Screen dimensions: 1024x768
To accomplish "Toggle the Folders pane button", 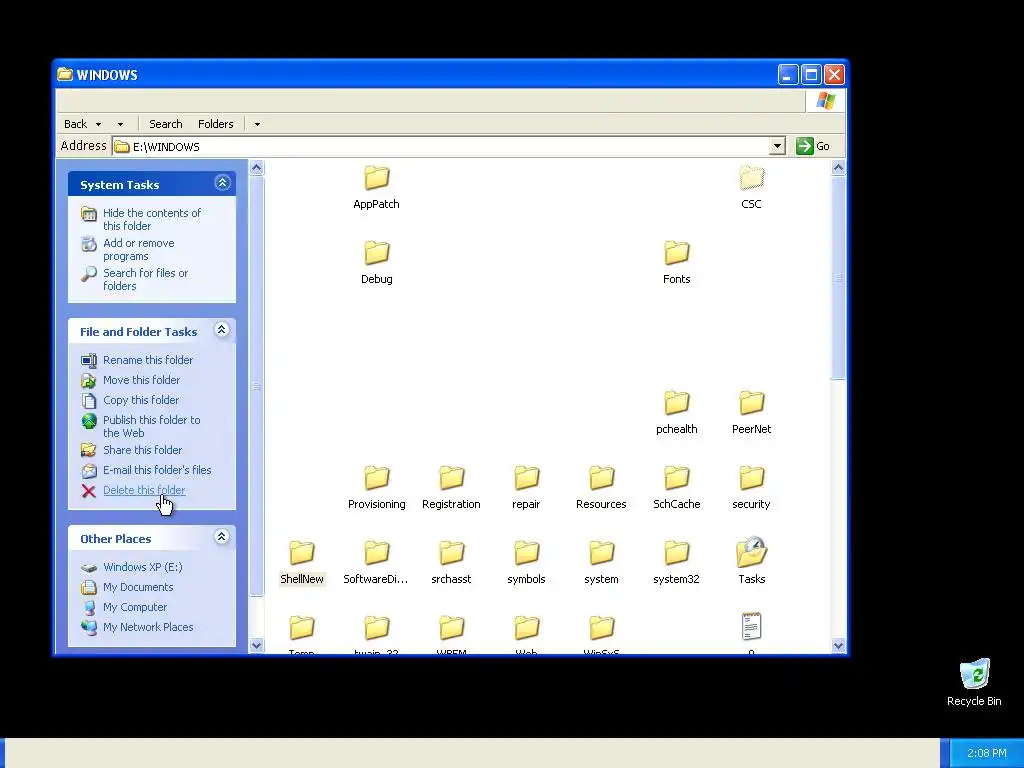I will point(216,124).
